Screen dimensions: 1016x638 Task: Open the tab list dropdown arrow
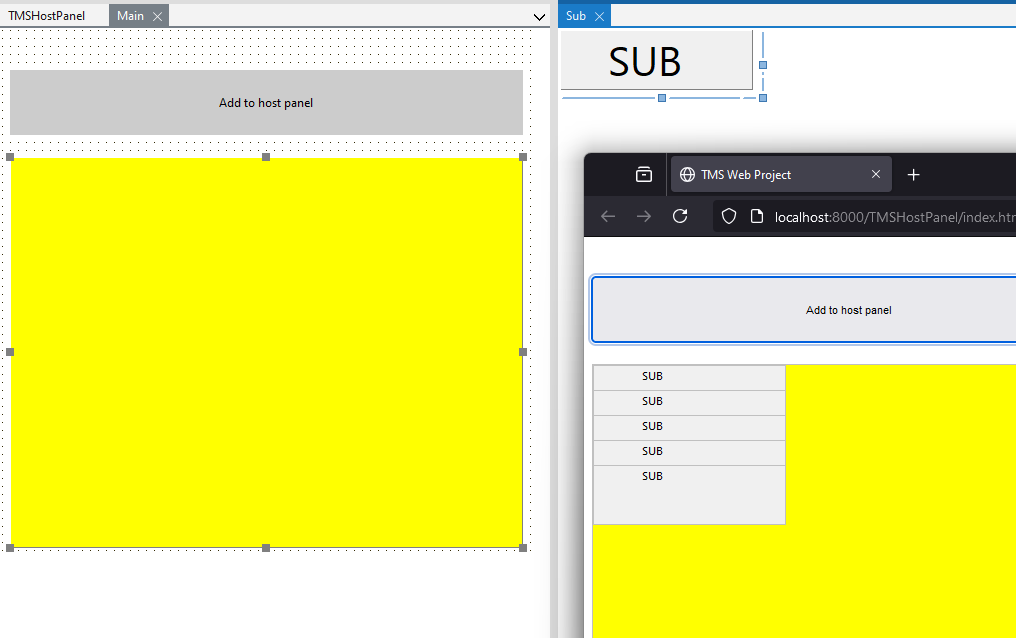tap(539, 17)
